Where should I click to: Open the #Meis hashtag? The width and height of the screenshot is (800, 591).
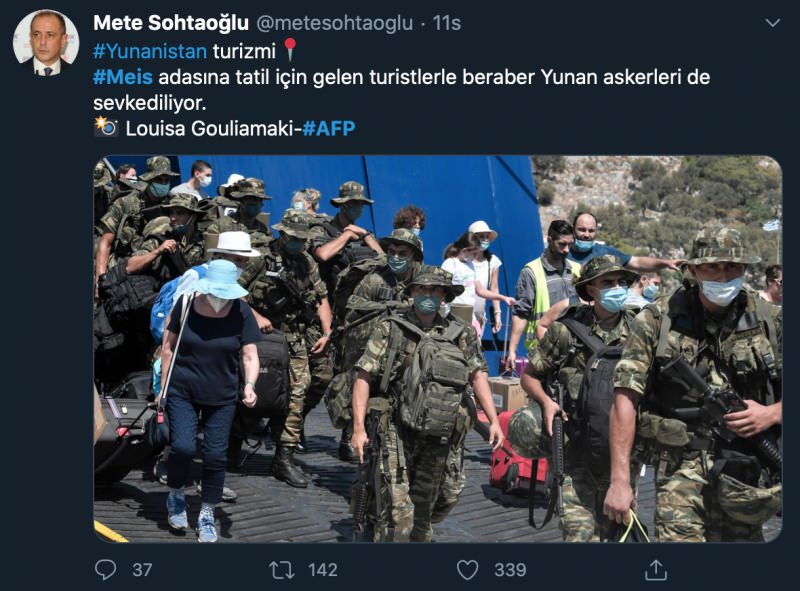(122, 77)
